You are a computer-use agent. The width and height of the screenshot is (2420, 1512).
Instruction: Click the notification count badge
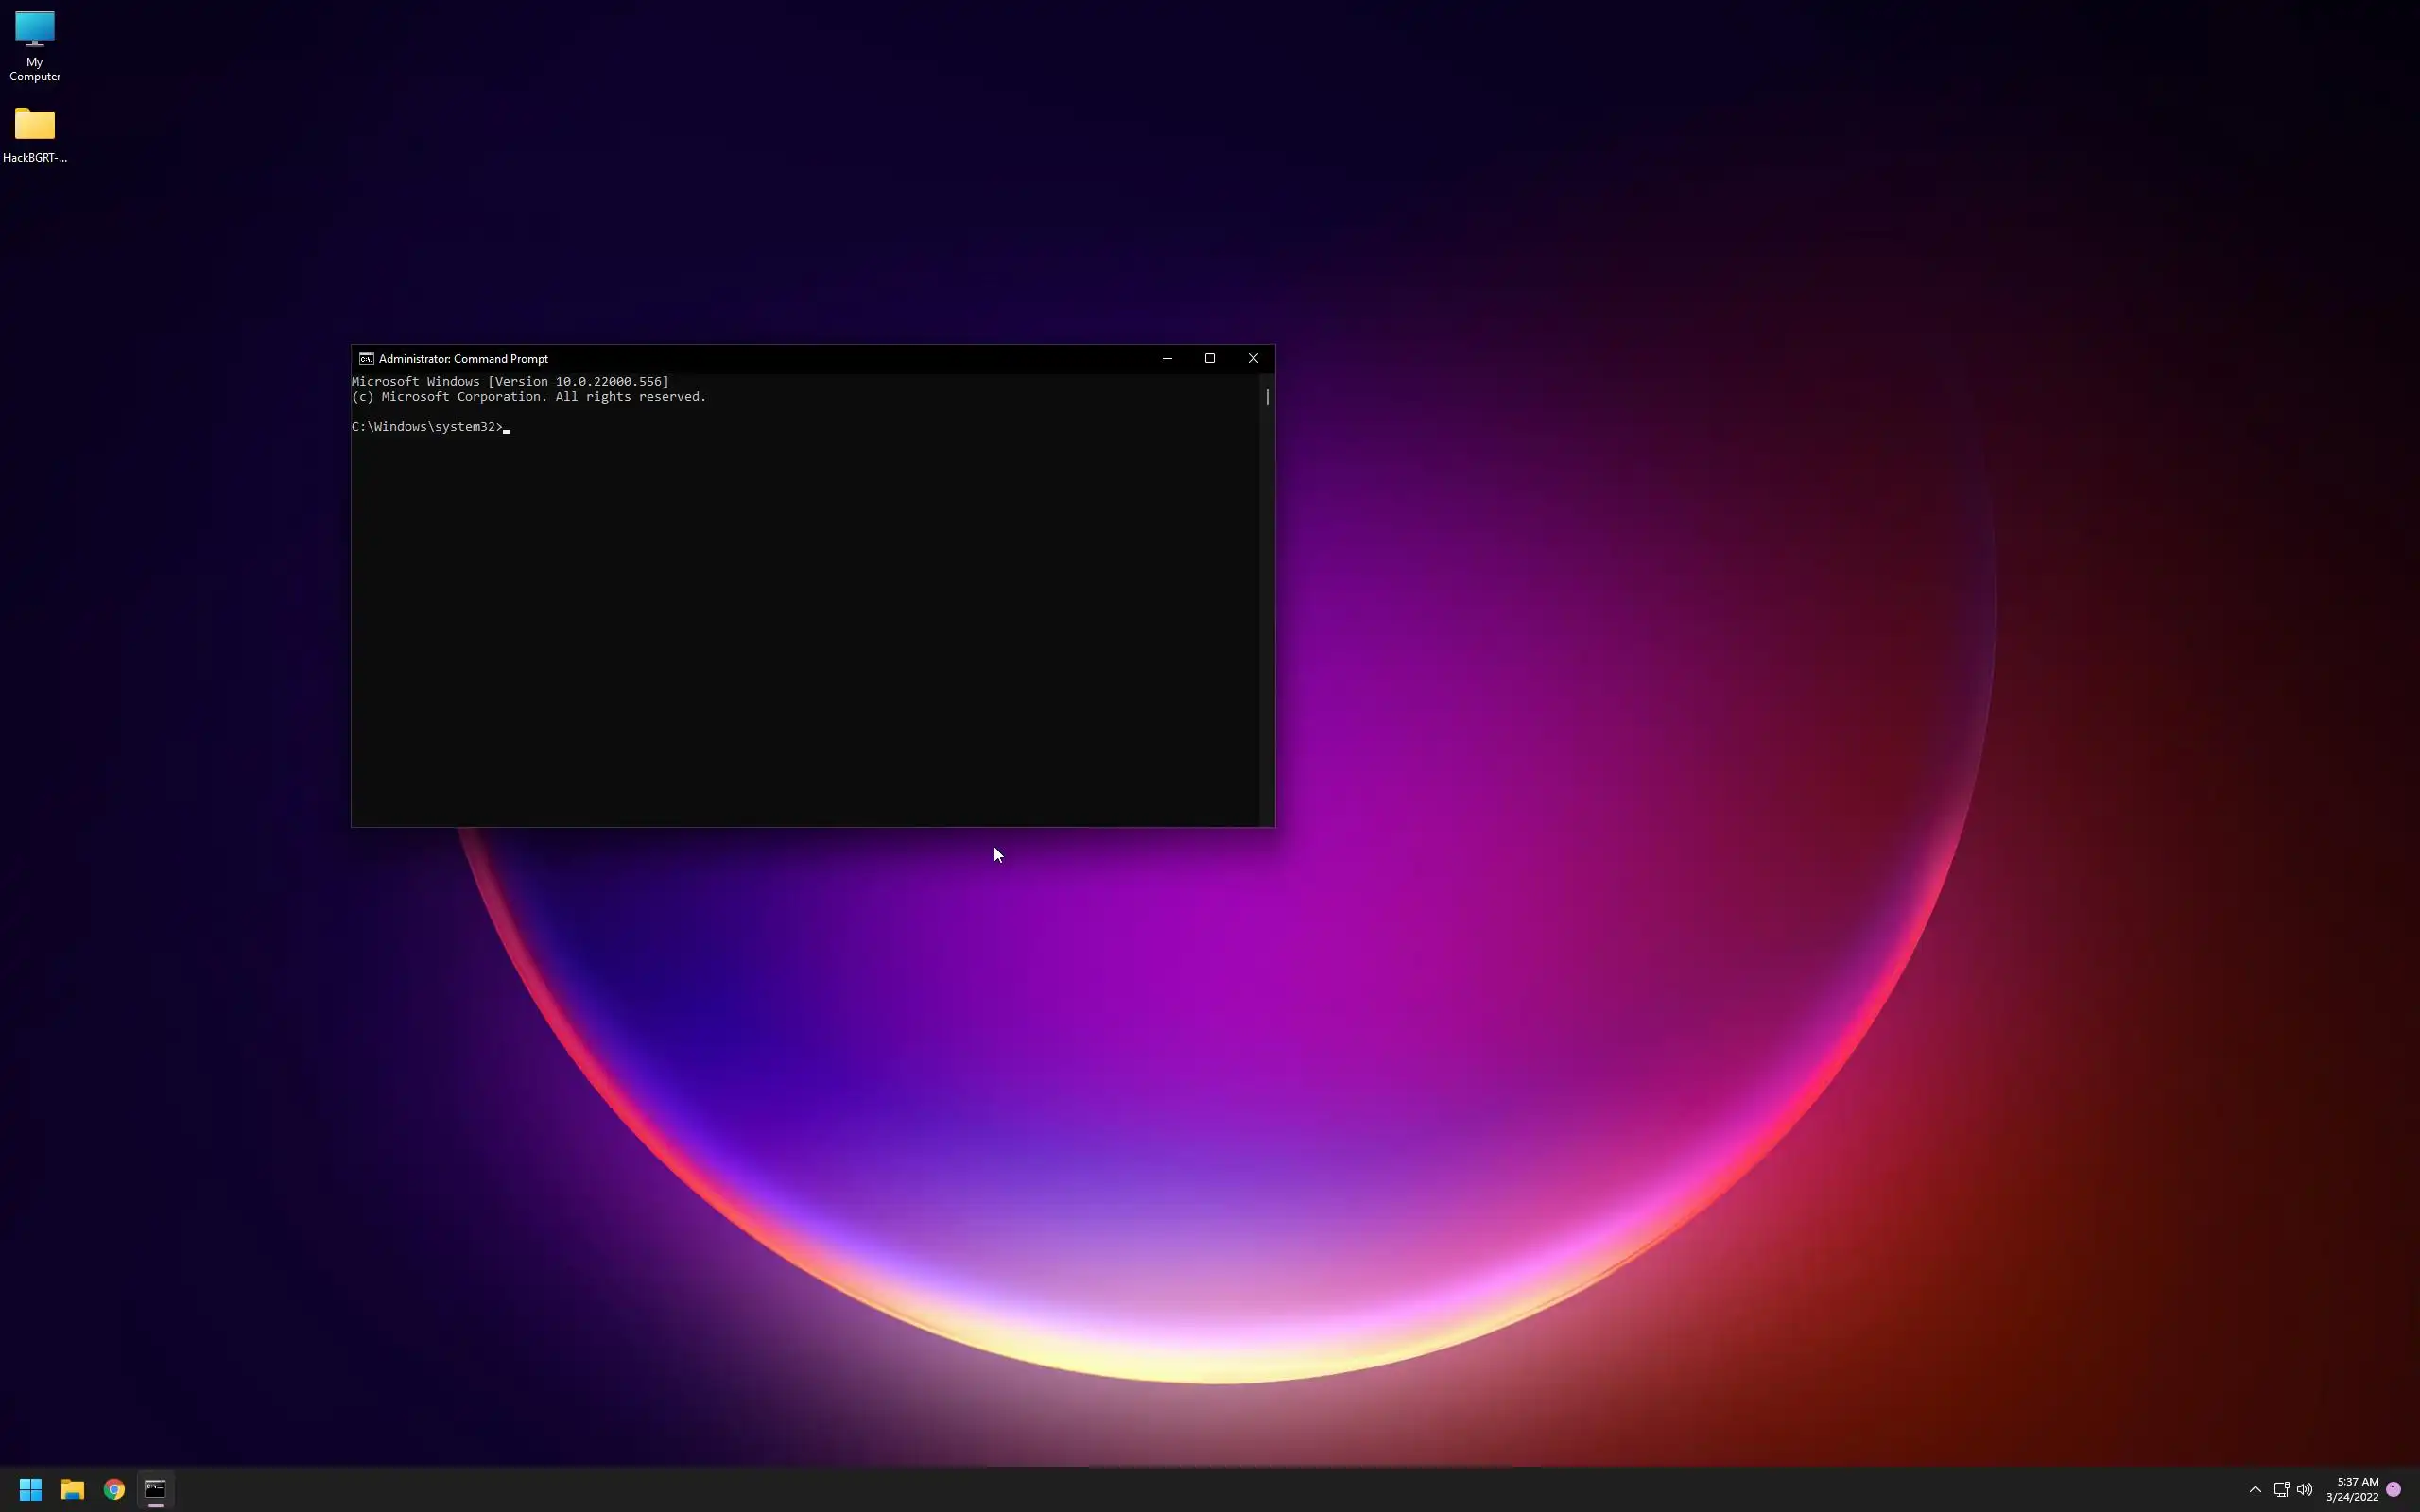pos(2394,1489)
